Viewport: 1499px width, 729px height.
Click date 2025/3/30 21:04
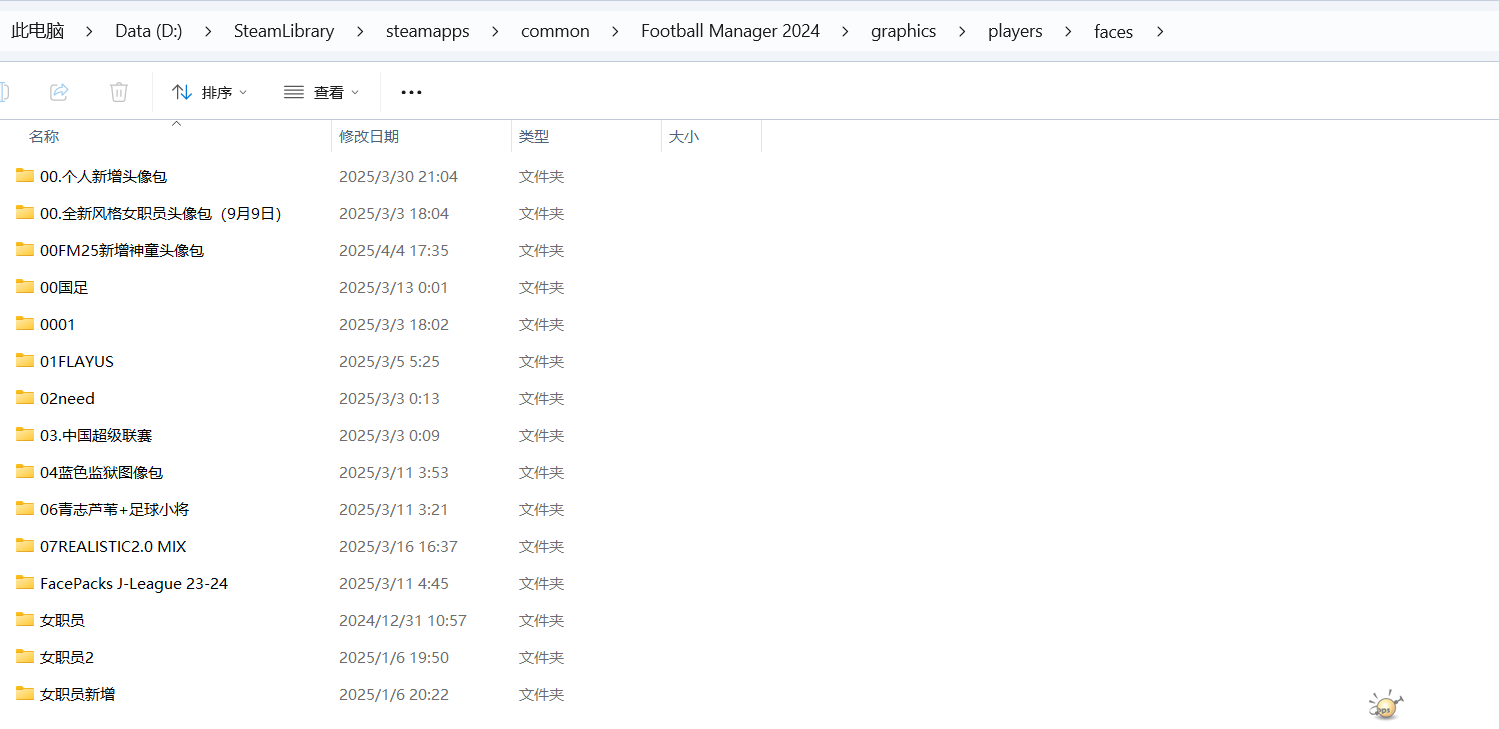[398, 176]
